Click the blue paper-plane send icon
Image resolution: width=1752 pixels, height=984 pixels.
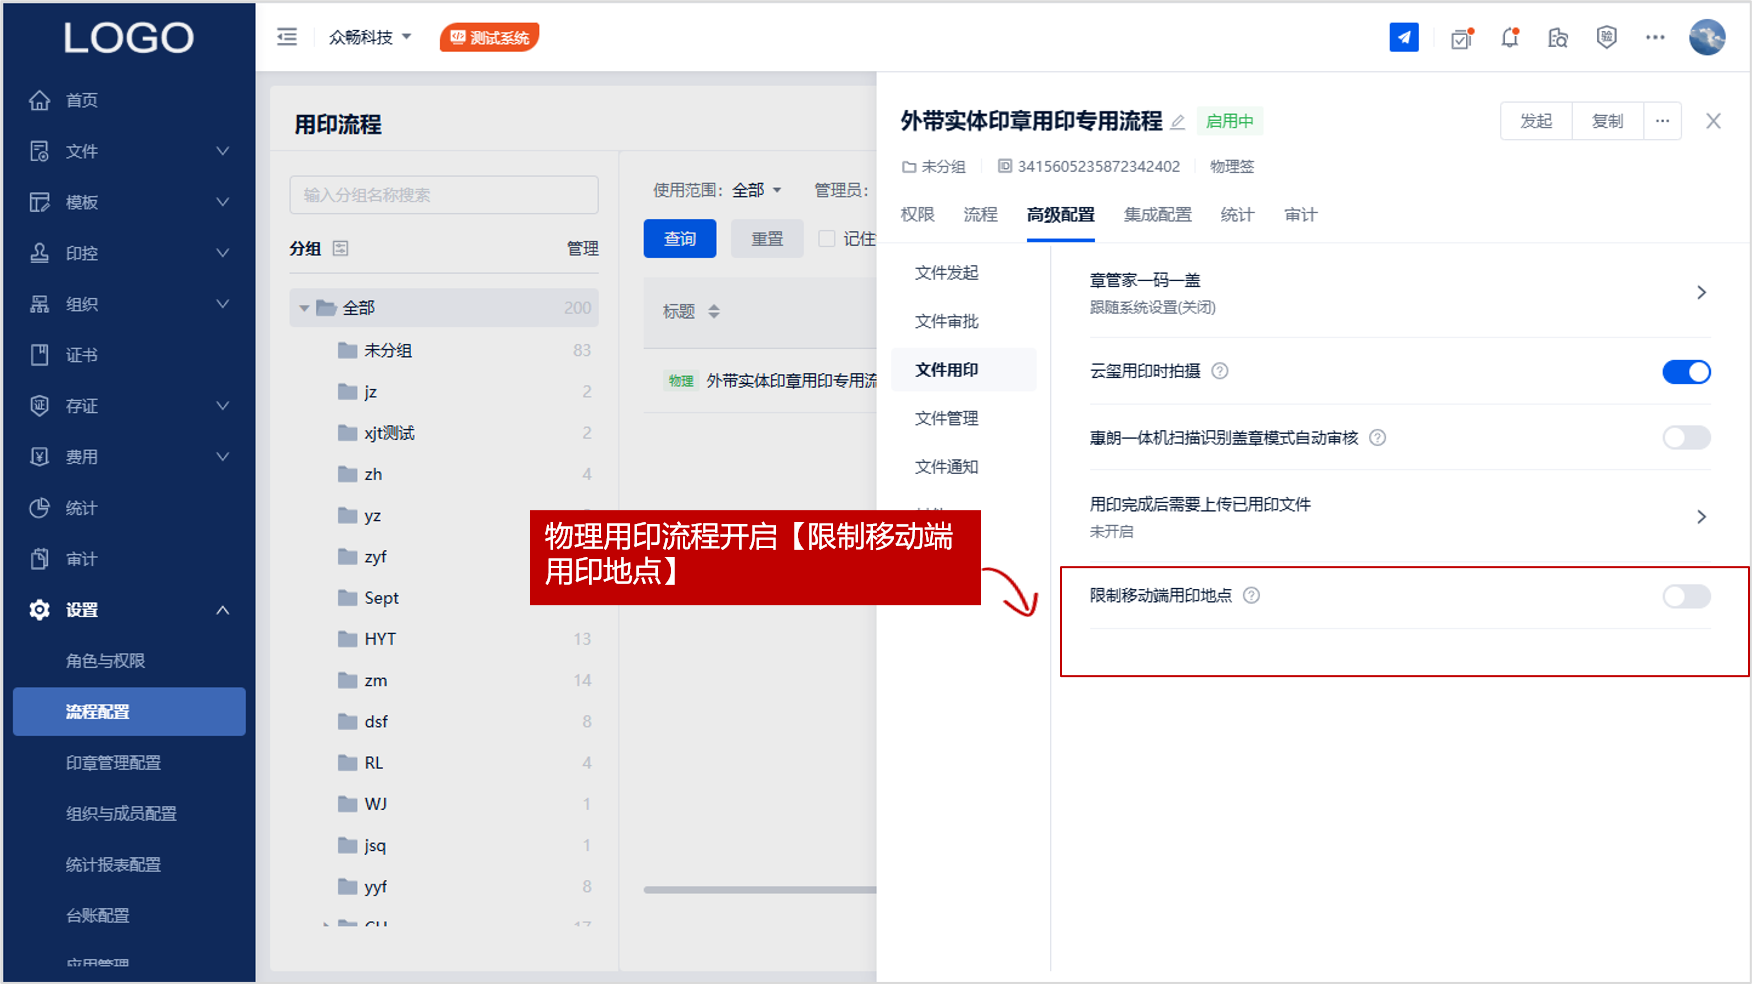1403,38
